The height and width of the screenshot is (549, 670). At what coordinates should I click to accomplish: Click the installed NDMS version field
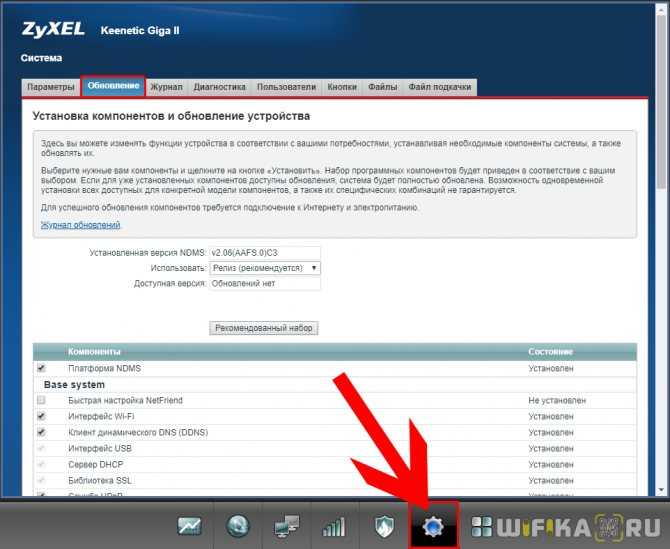[264, 252]
